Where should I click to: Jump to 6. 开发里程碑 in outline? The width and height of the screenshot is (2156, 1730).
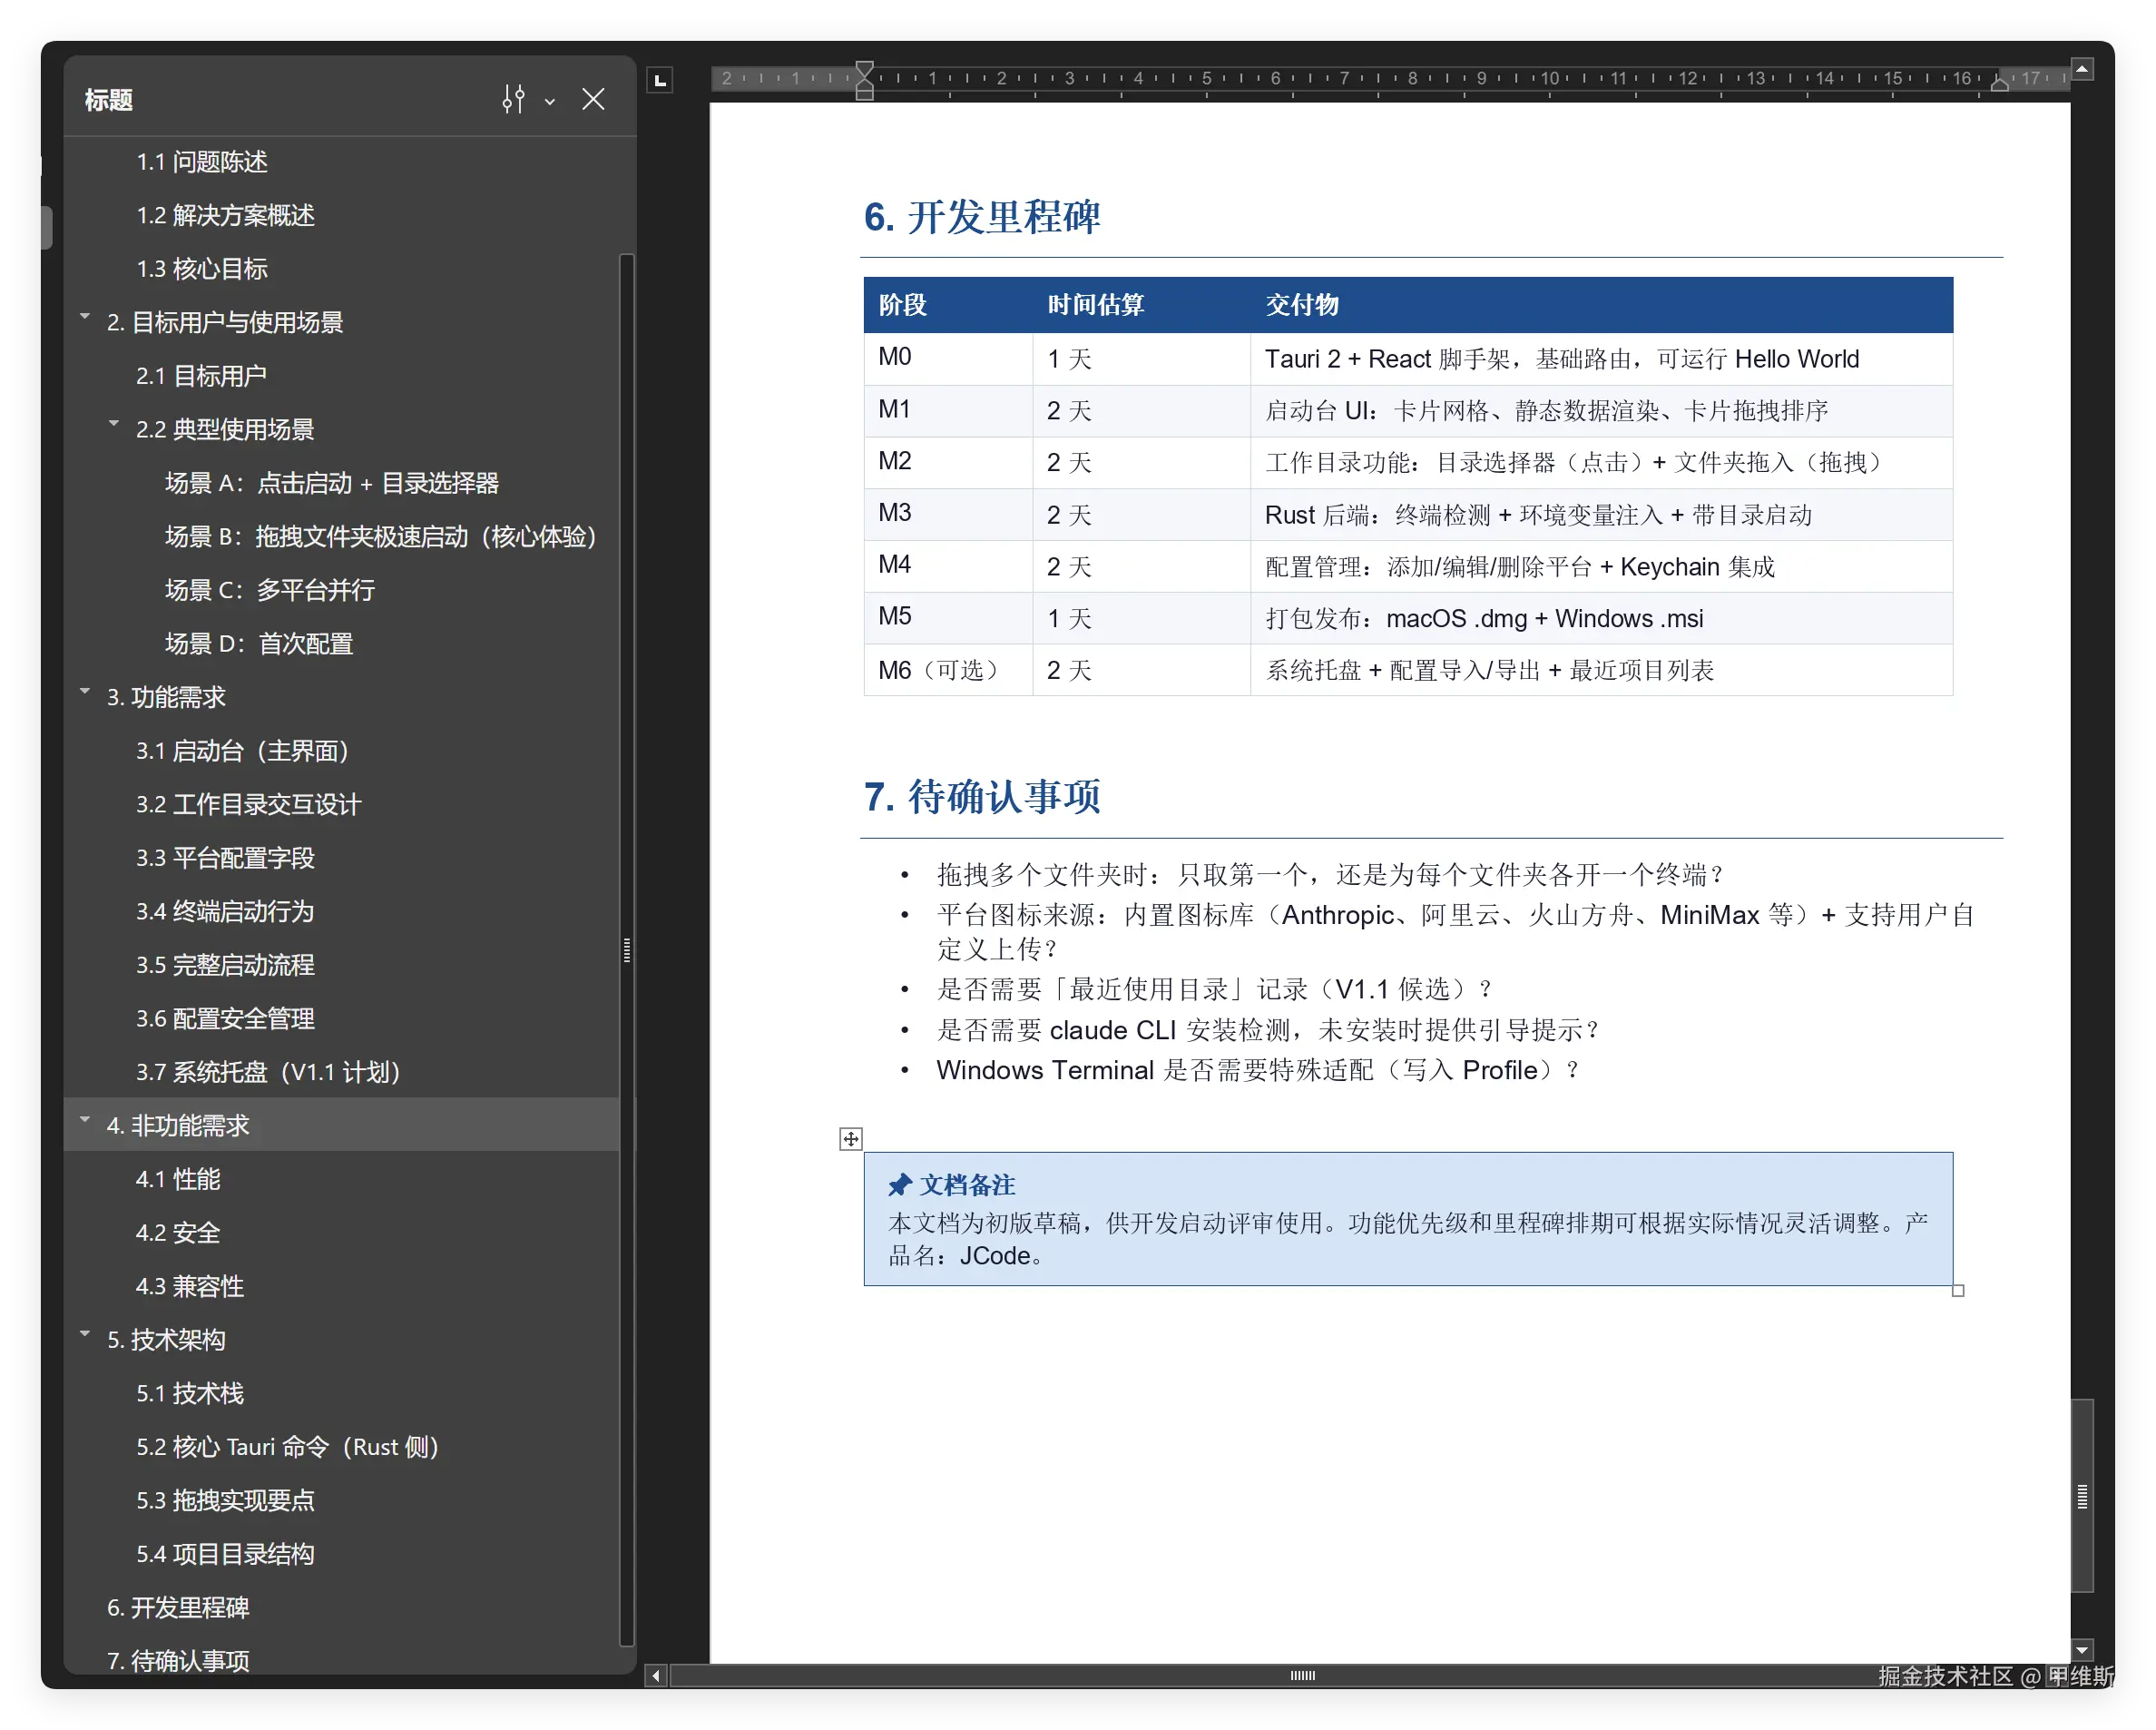178,1607
